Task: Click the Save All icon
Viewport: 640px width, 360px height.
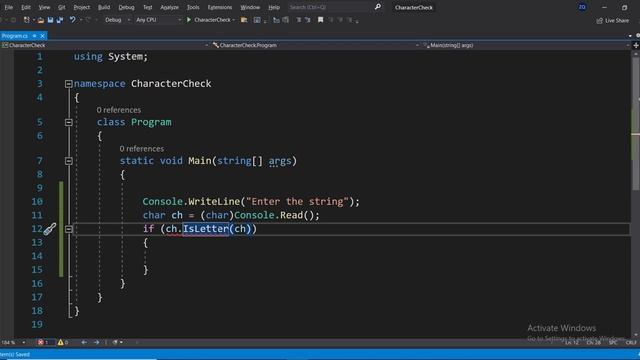Action: click(x=60, y=20)
